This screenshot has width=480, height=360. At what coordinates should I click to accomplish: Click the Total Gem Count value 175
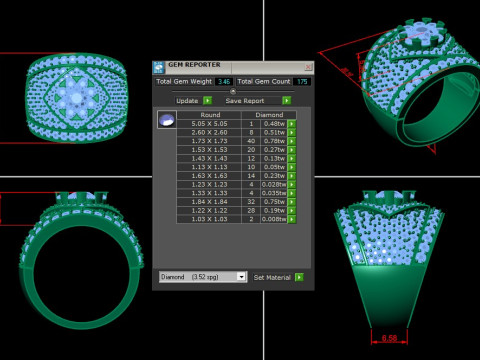(302, 82)
